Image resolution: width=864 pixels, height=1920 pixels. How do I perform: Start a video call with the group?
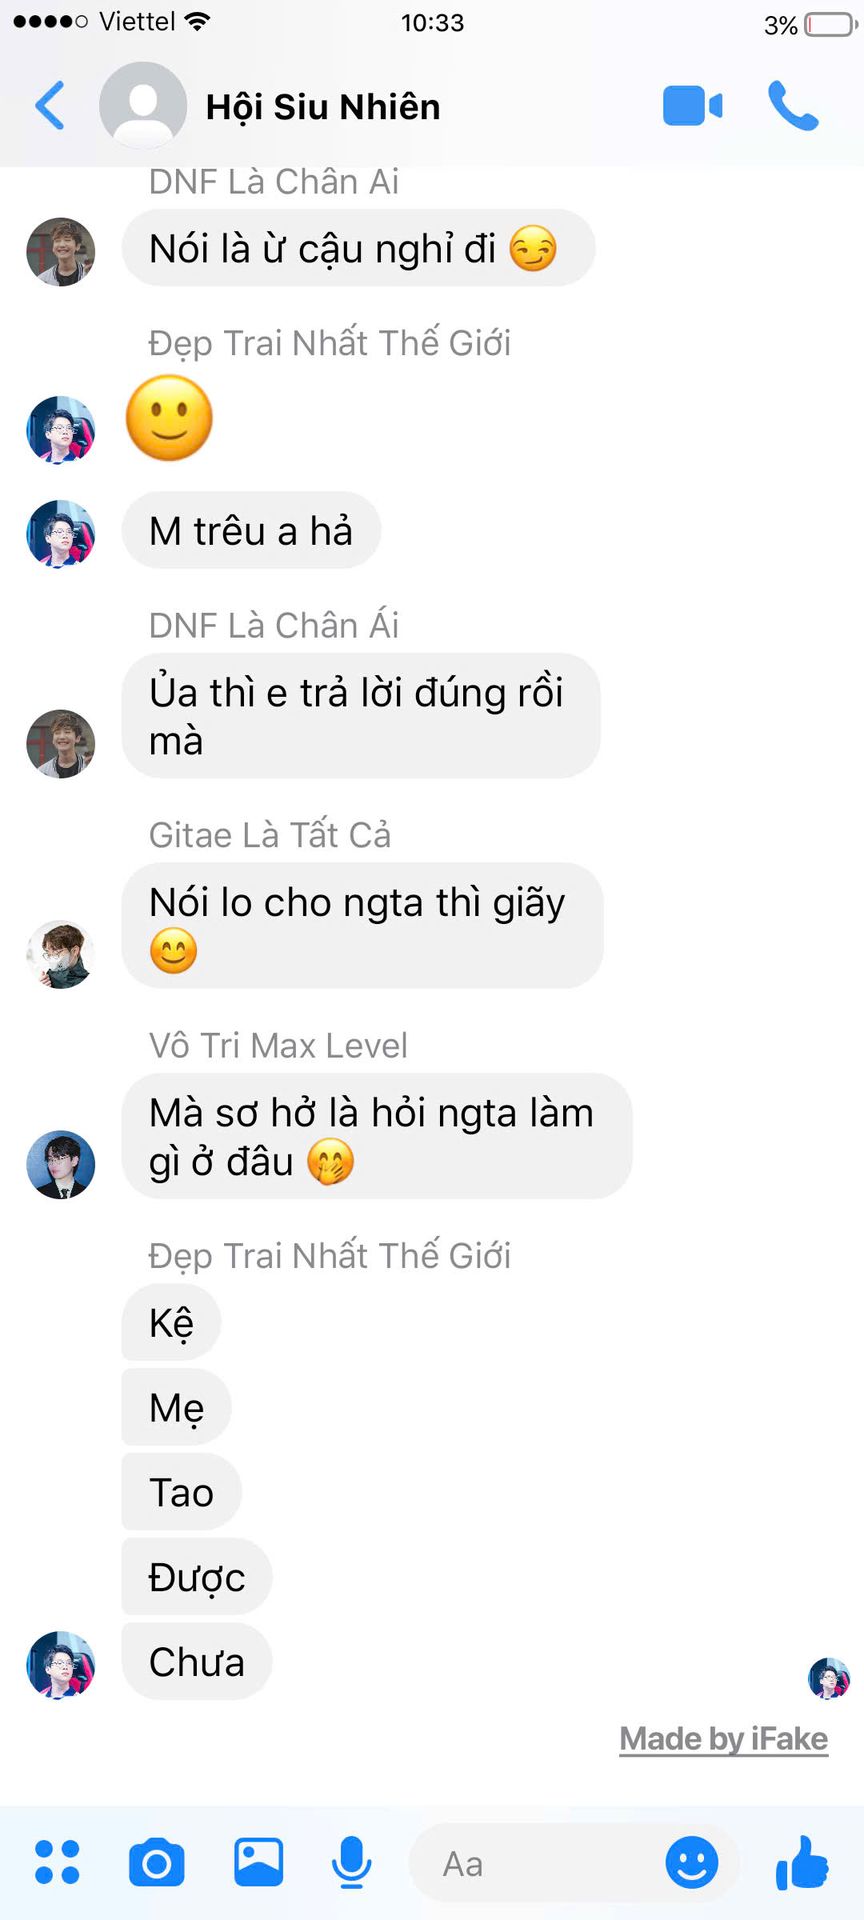[692, 106]
